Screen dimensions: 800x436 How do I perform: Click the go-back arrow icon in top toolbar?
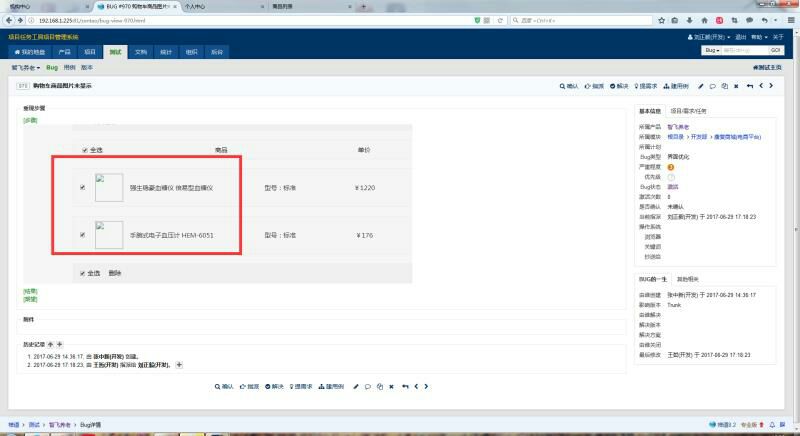click(749, 87)
